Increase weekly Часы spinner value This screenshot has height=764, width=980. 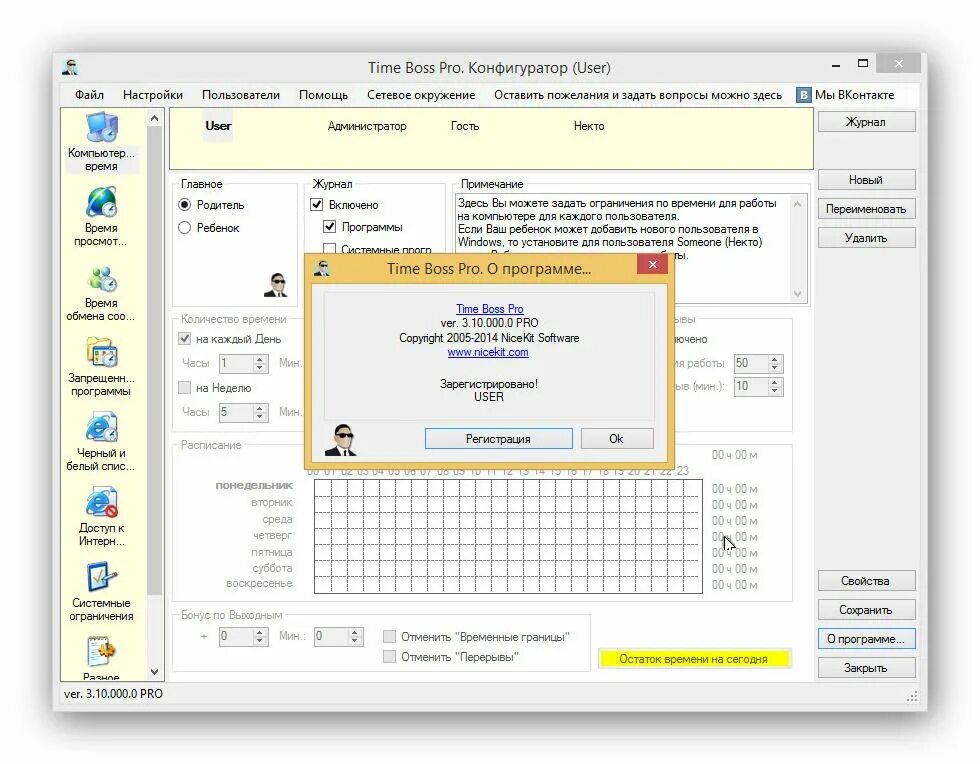point(260,408)
